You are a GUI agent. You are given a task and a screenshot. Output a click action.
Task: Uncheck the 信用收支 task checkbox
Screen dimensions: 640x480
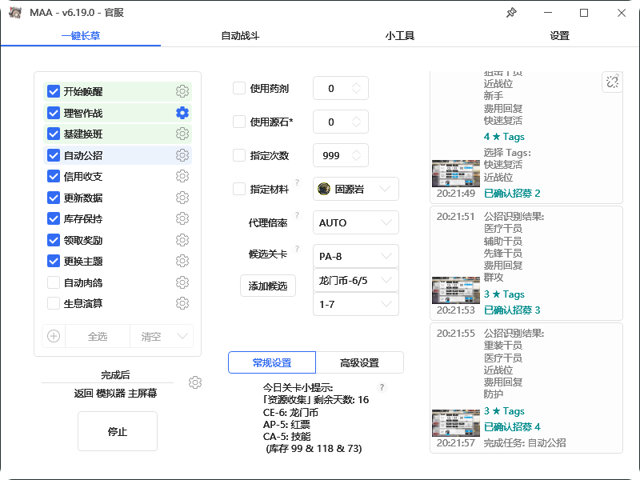pos(53,176)
